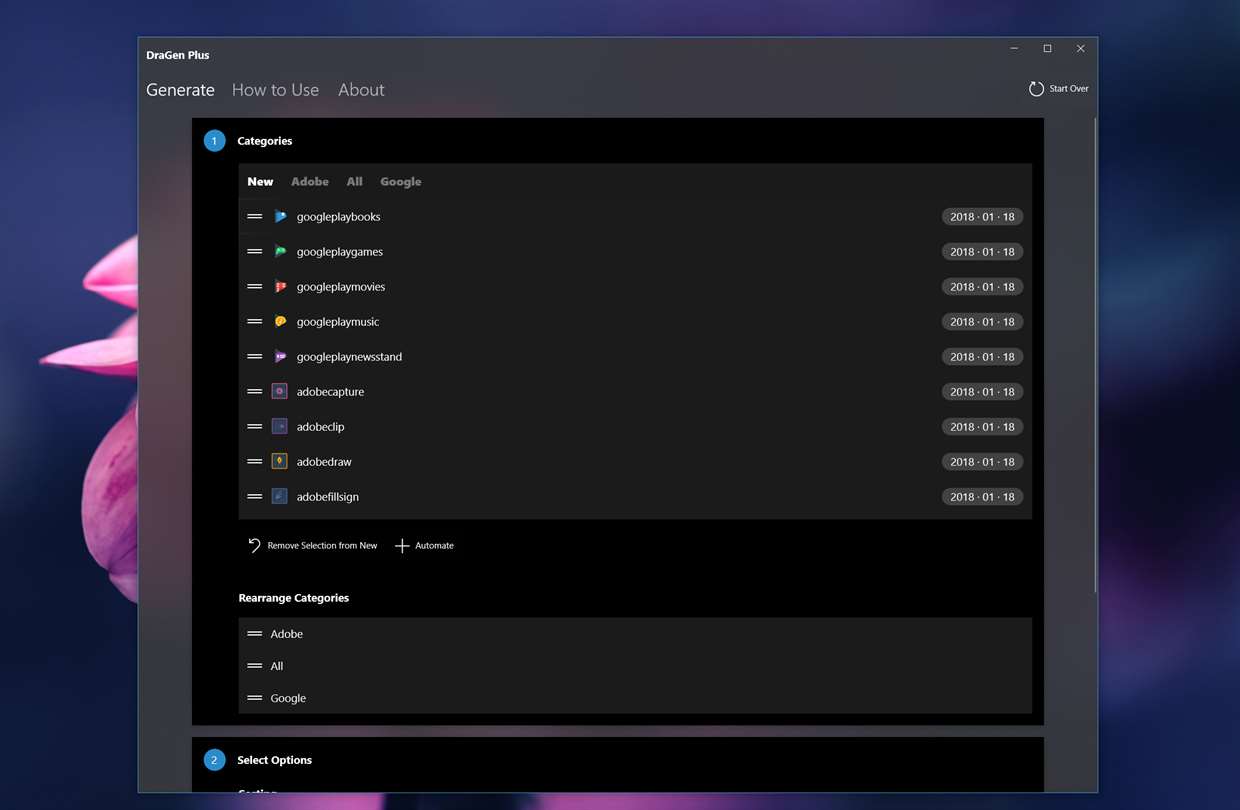
Task: Click the adobedraw app icon
Action: click(x=280, y=462)
